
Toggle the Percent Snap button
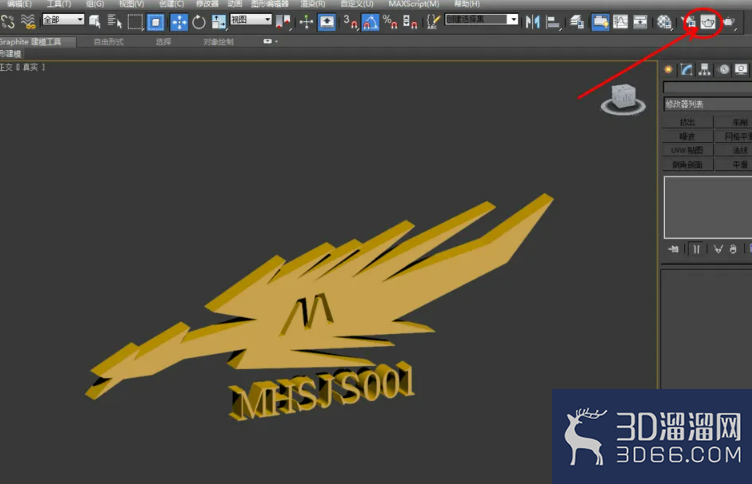point(390,22)
